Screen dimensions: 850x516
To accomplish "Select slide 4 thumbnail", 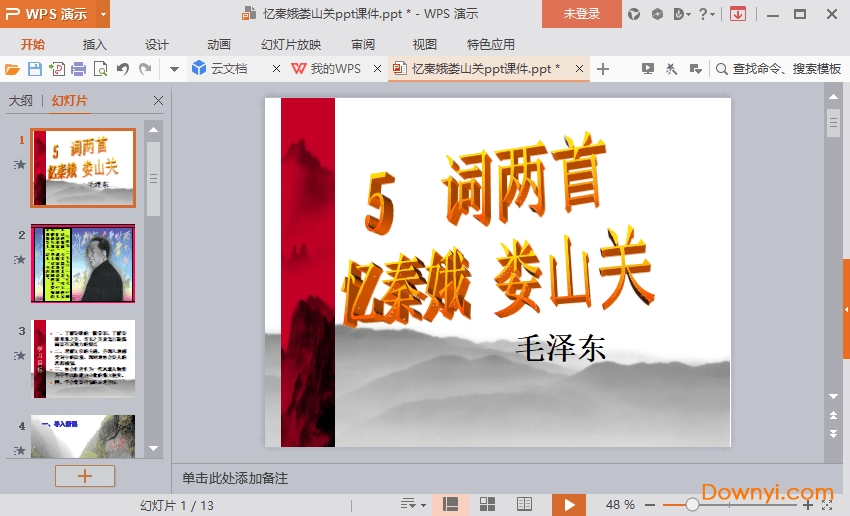I will (83, 436).
